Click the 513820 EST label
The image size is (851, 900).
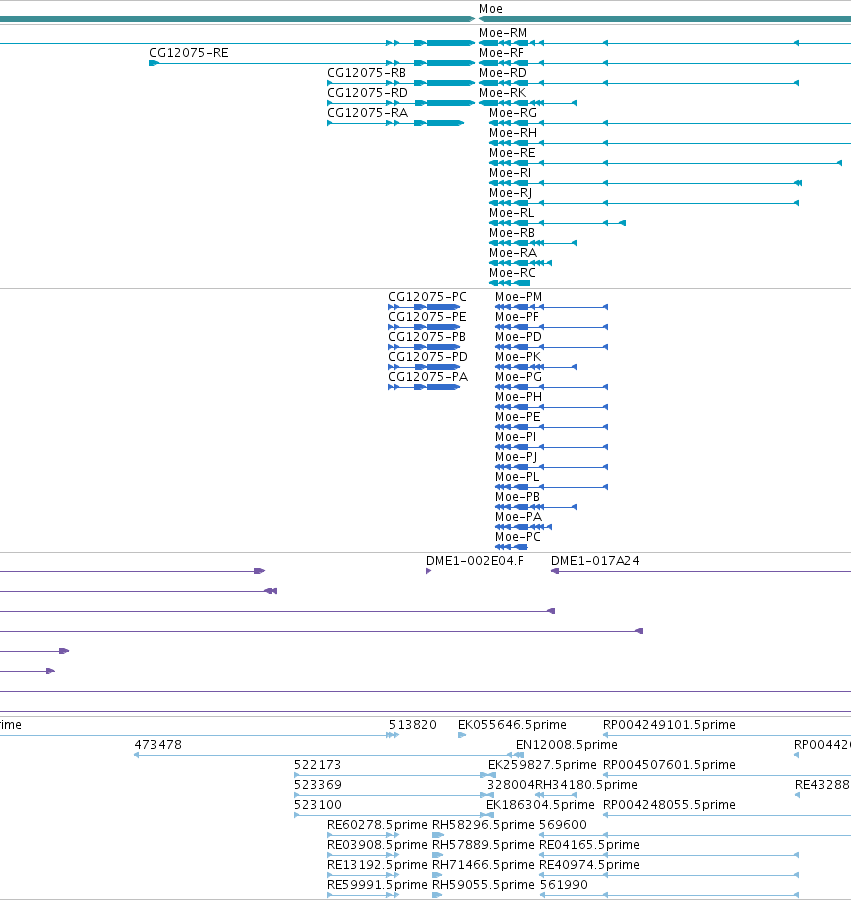pyautogui.click(x=413, y=725)
